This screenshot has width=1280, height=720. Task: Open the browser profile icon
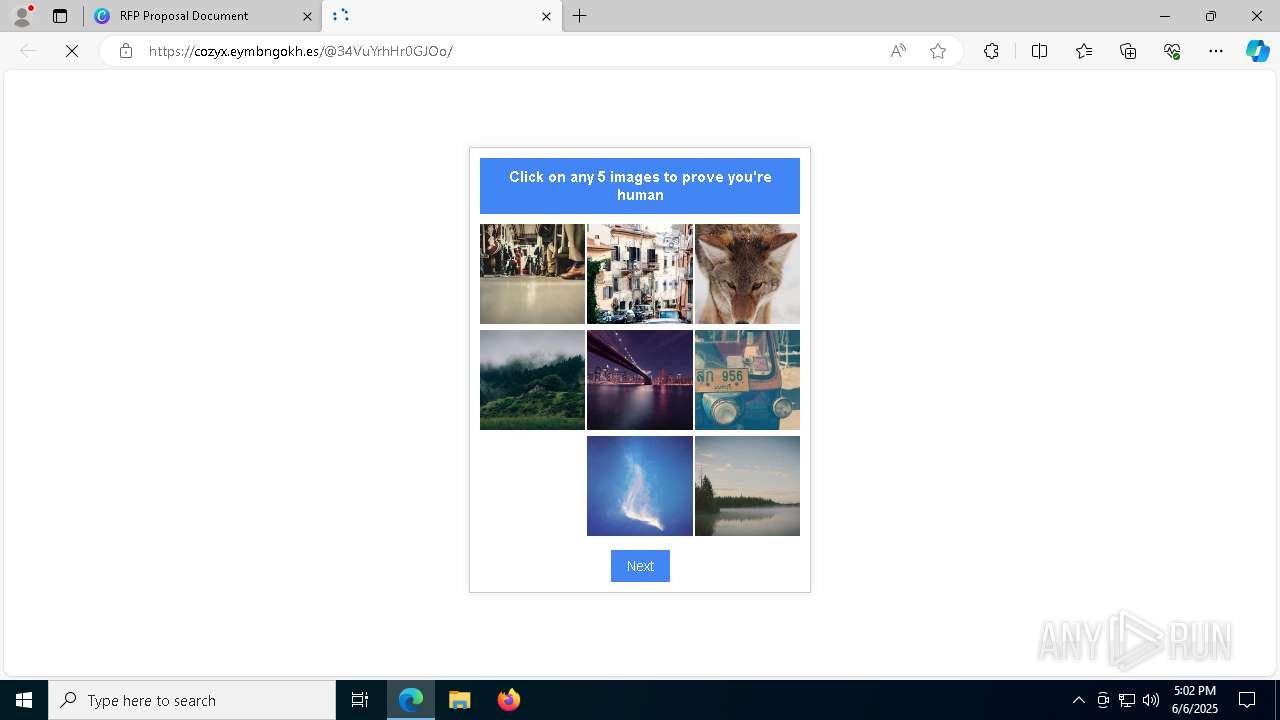[x=22, y=16]
